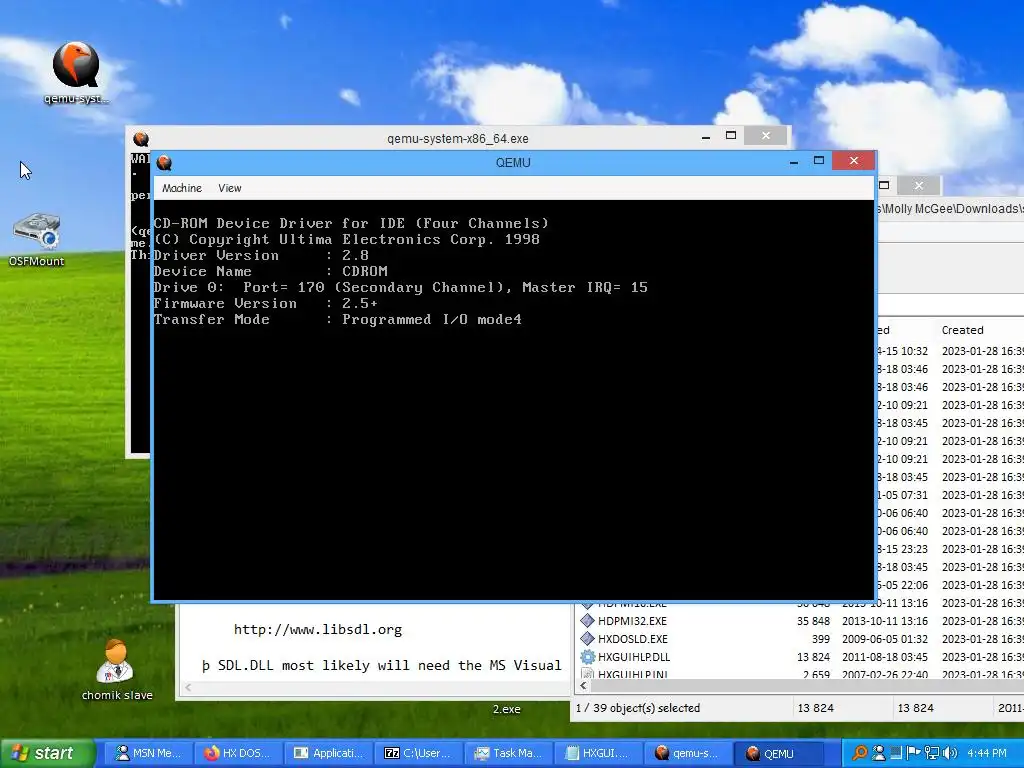Click the qemu-system-x86_64.exe window icon
Viewport: 1024px width, 768px height.
(141, 138)
